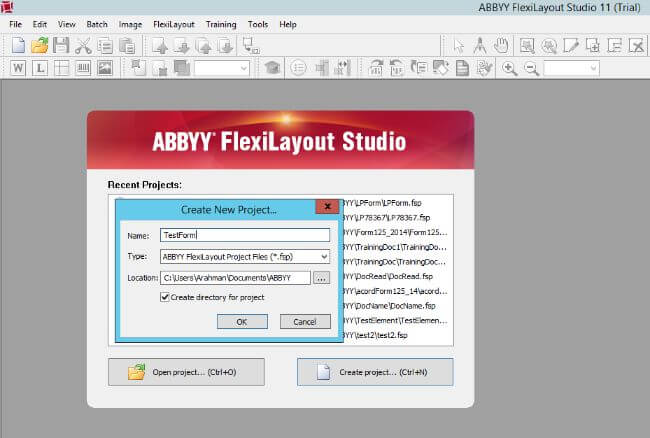Open the Edit menu
The width and height of the screenshot is (650, 438).
40,24
